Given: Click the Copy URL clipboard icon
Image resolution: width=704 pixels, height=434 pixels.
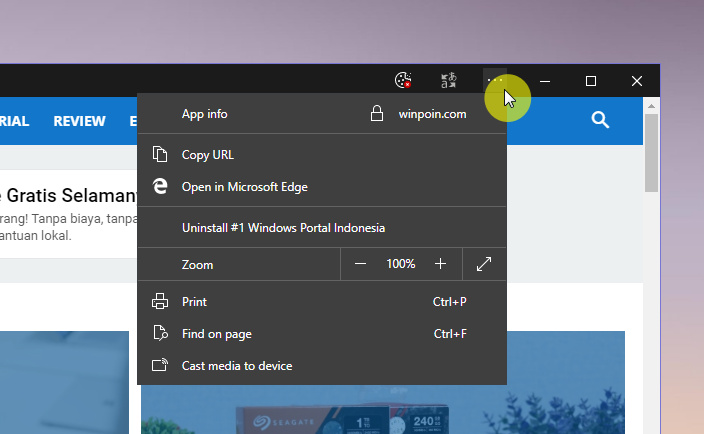Looking at the screenshot, I should click(x=160, y=154).
